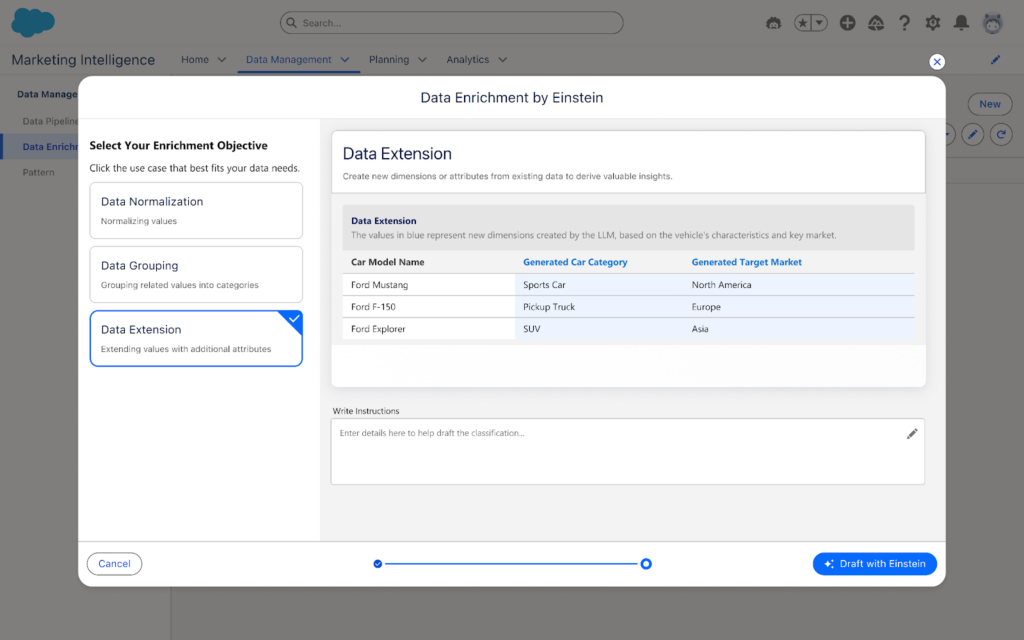
Task: Click the global create plus icon
Action: pyautogui.click(x=847, y=22)
